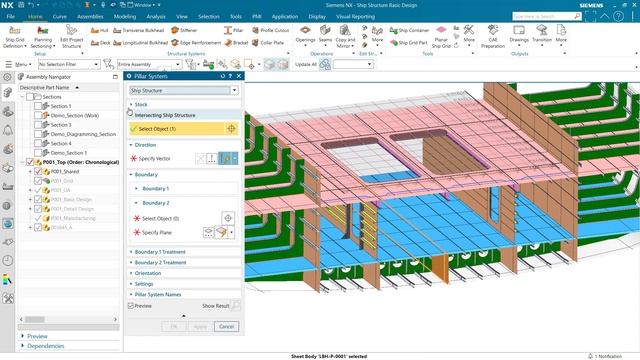Image resolution: width=640 pixels, height=360 pixels.
Task: Select Planar Ship Grid tool
Action: coord(441,37)
